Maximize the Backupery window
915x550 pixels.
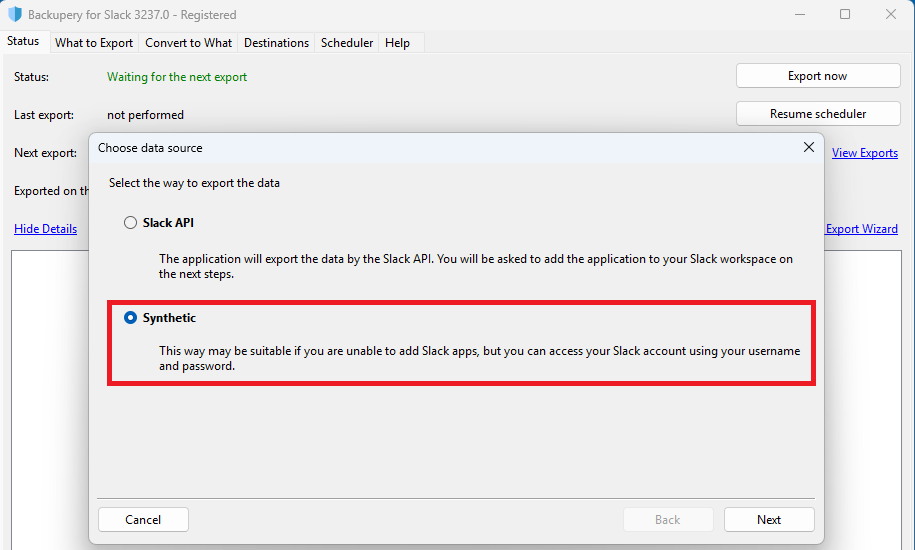point(844,15)
